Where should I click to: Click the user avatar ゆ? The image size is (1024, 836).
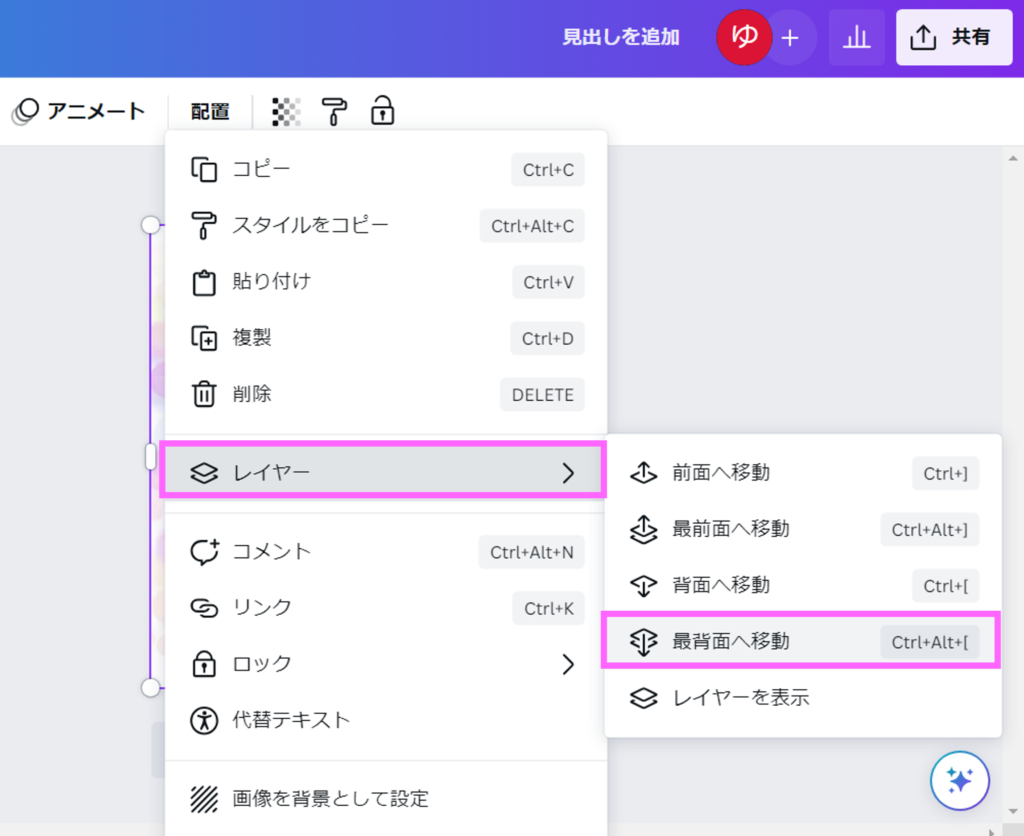[744, 38]
